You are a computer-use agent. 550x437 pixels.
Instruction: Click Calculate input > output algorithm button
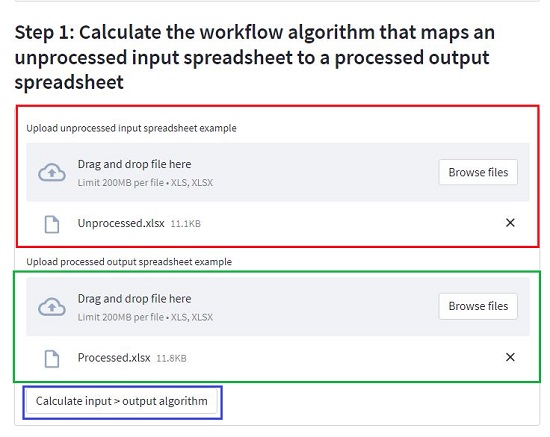(x=122, y=401)
